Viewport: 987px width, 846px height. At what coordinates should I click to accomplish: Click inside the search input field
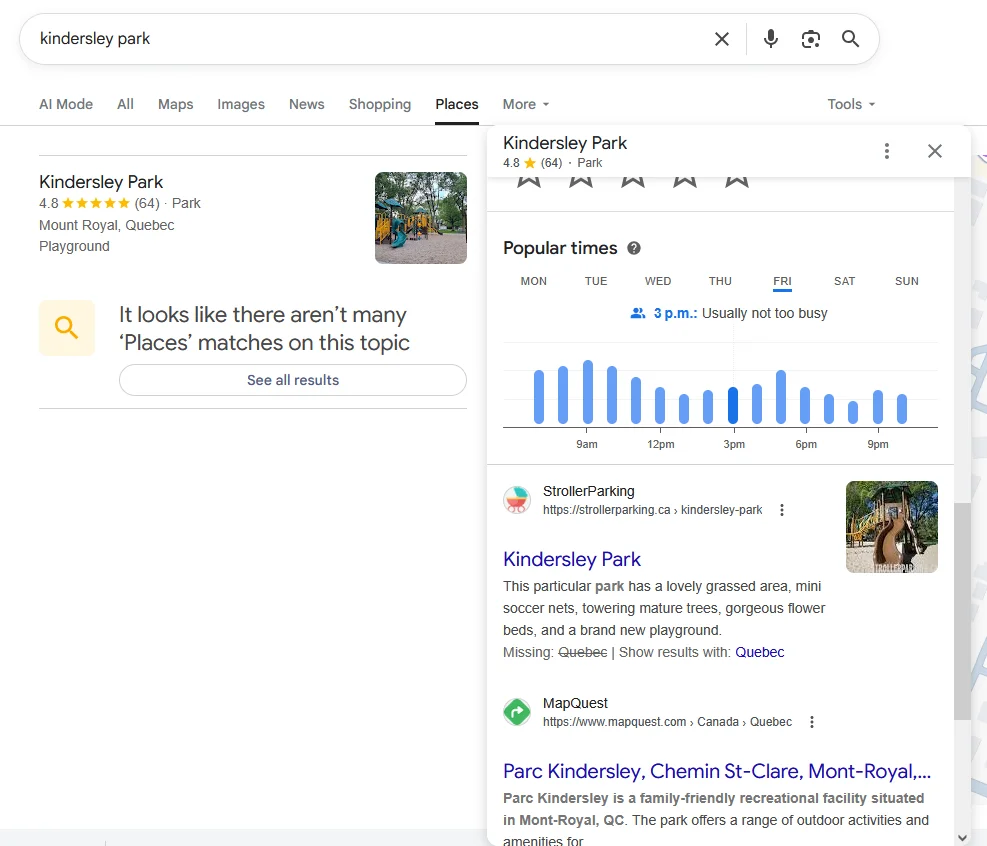coord(371,39)
